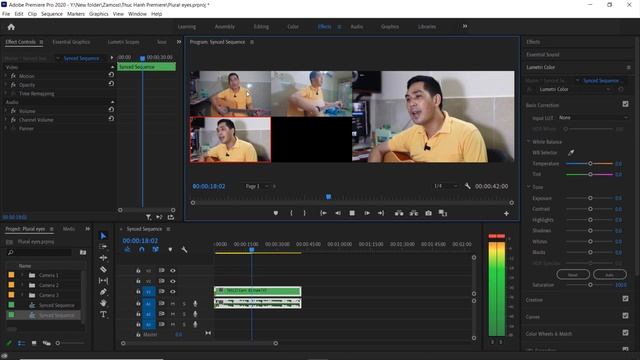
Task: Select the Pen tool
Action: pyautogui.click(x=103, y=292)
